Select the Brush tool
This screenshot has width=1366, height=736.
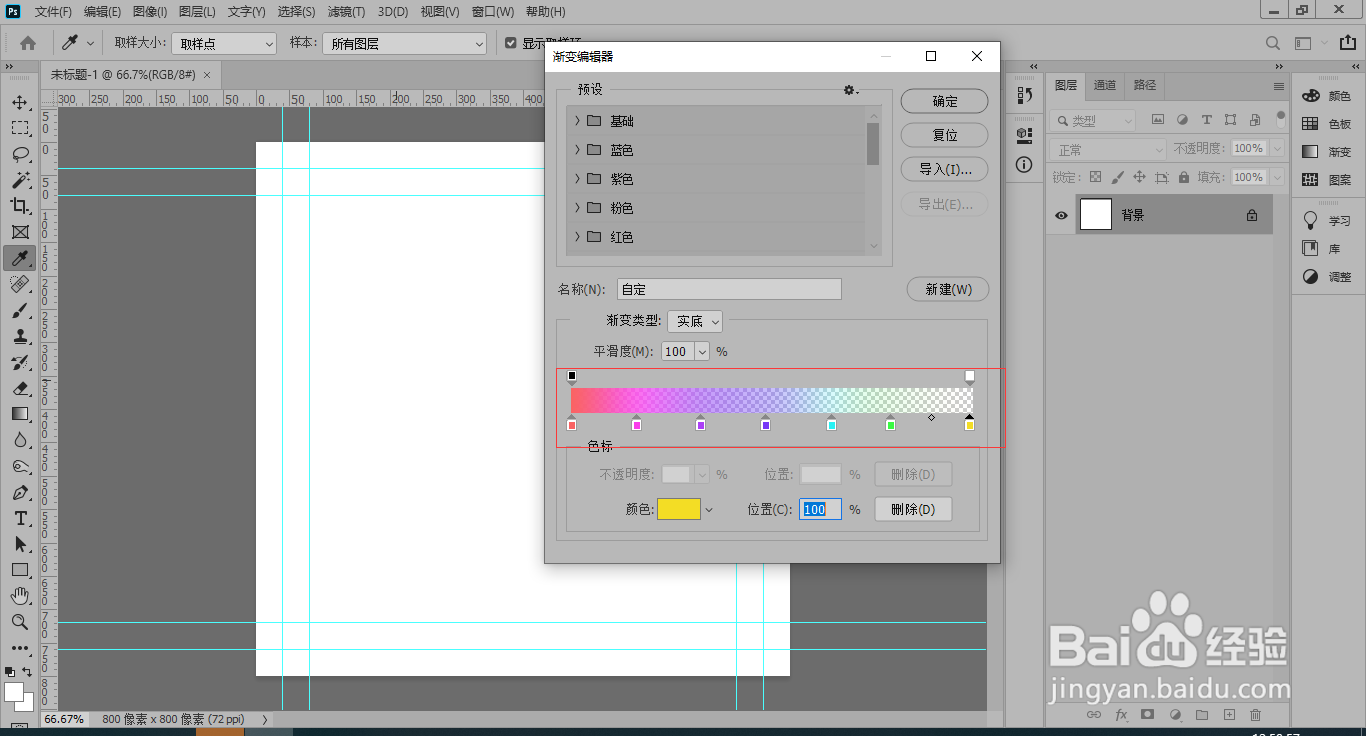click(x=20, y=310)
